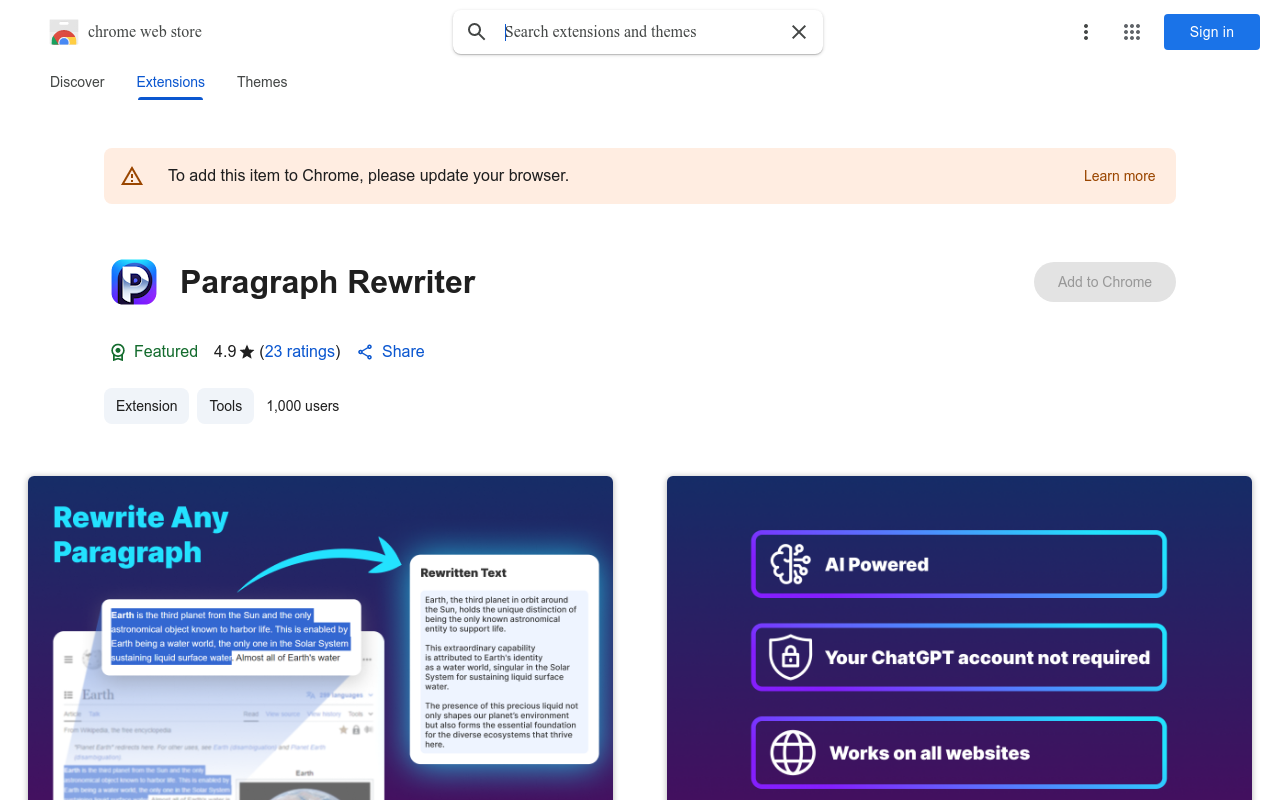Click the Chrome Web Store logo
Image resolution: width=1280 pixels, height=800 pixels.
[64, 32]
